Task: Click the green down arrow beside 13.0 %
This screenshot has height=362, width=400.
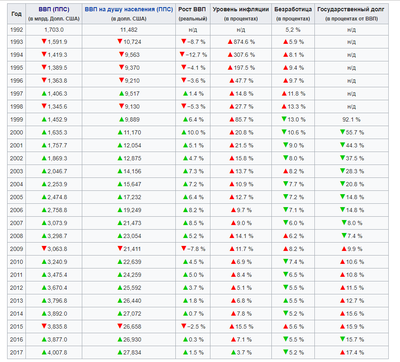Action: click(284, 119)
